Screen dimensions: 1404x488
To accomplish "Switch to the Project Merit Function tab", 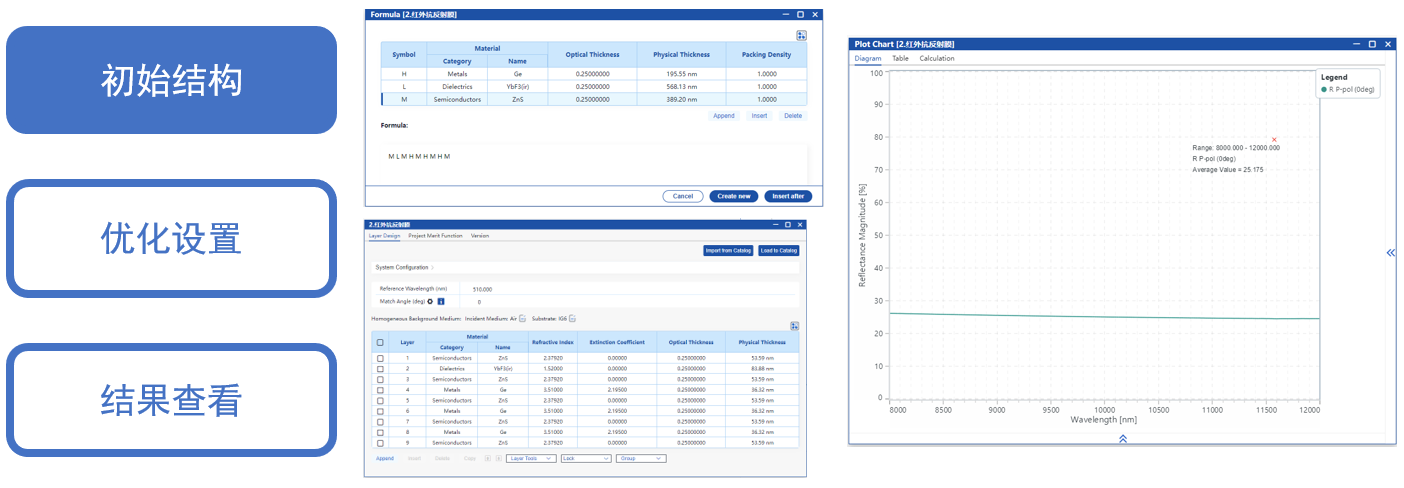I will [x=435, y=235].
